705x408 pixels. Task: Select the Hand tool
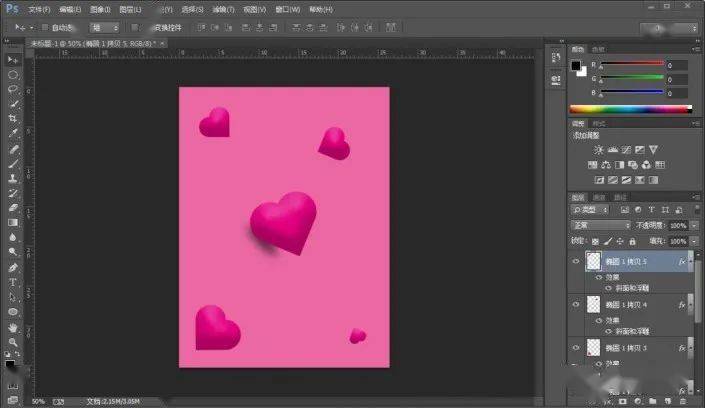[13, 327]
